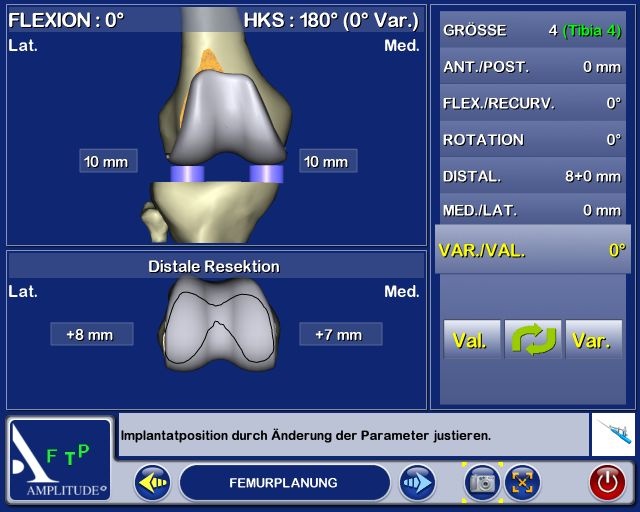Take a screenshot with the camera icon
Image resolution: width=640 pixels, height=512 pixels.
pos(482,483)
